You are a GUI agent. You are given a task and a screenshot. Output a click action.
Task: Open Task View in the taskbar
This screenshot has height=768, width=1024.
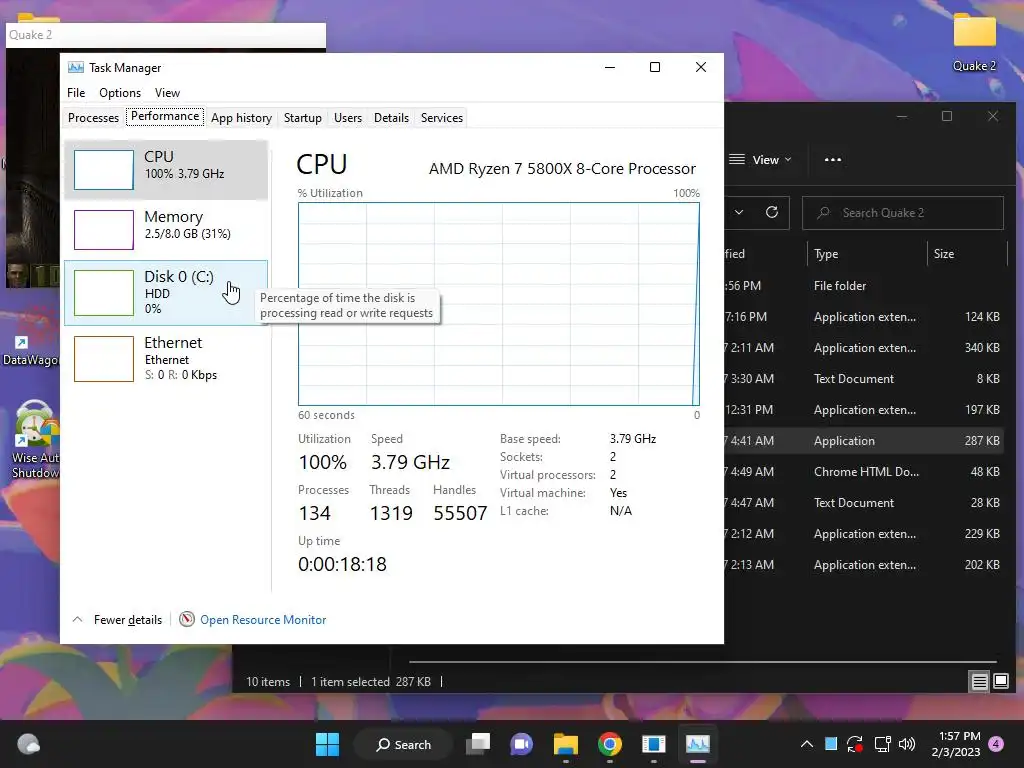coord(478,744)
